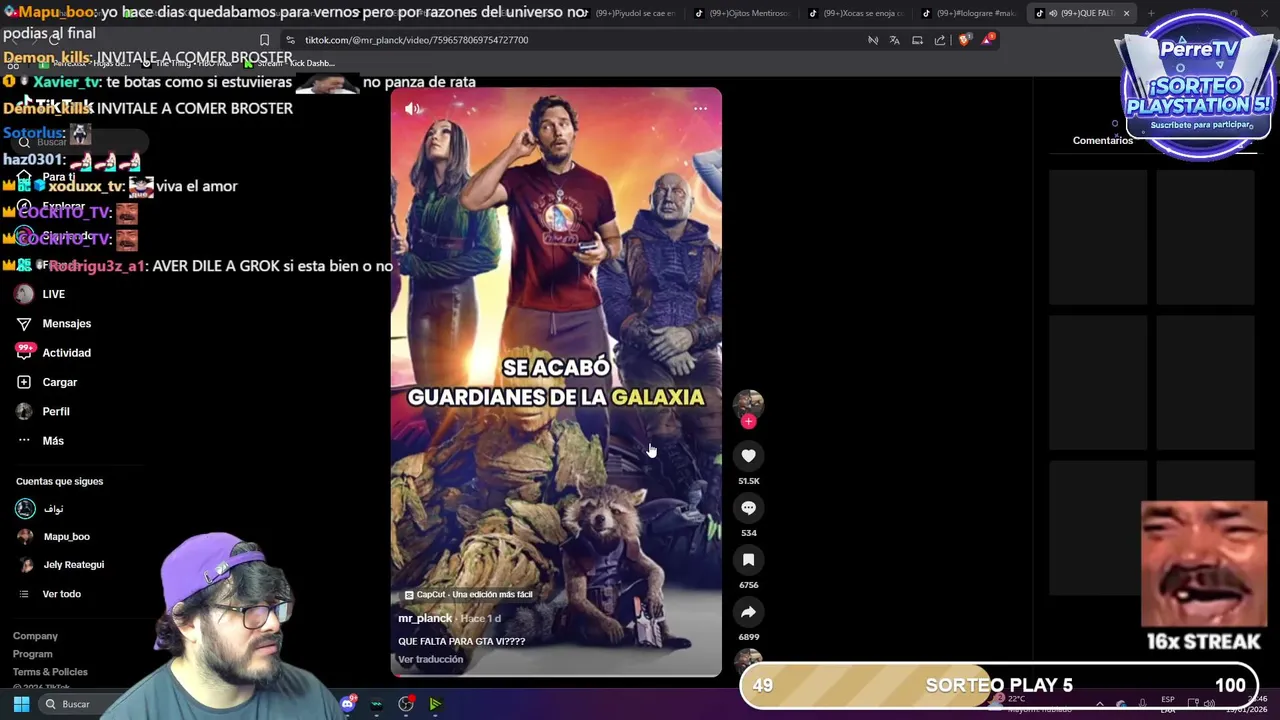Open mr_planck username on video
The height and width of the screenshot is (720, 1280).
425,618
